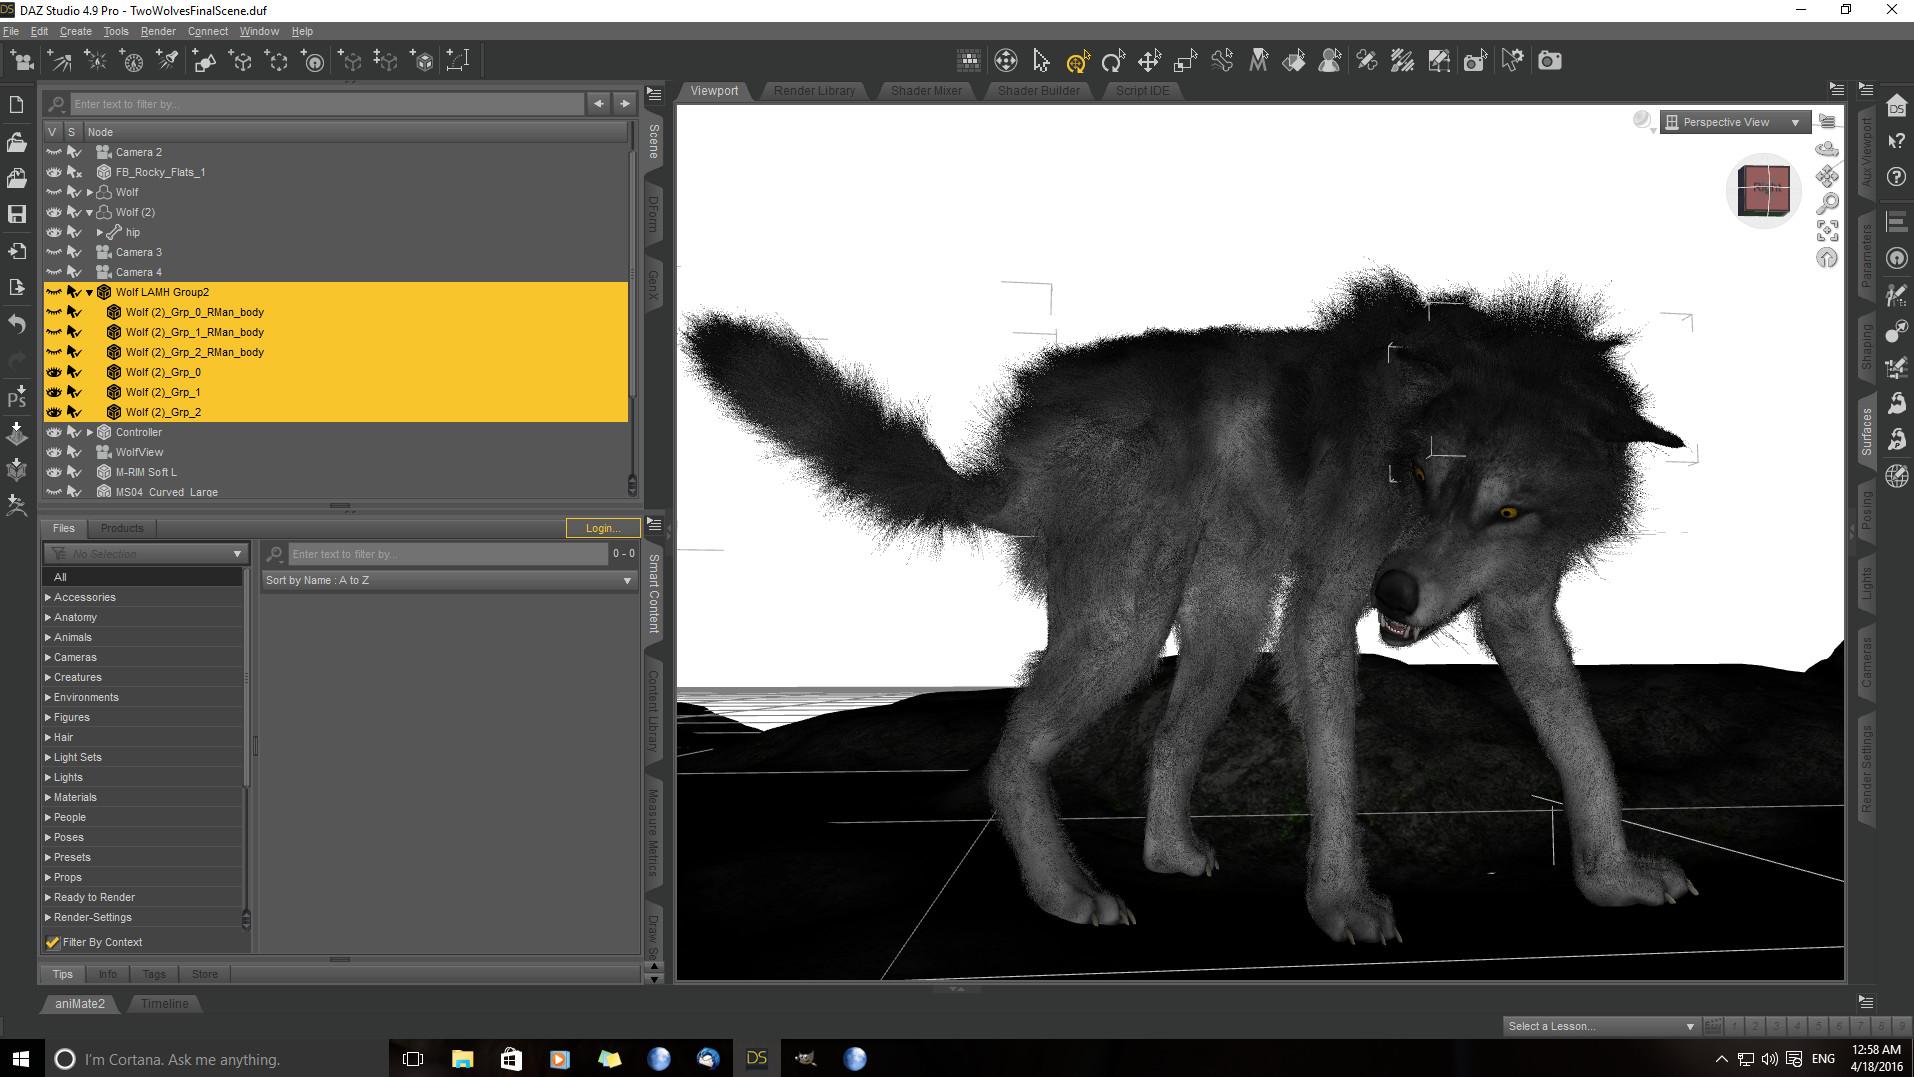Select the All category
This screenshot has height=1077, width=1914.
(143, 577)
